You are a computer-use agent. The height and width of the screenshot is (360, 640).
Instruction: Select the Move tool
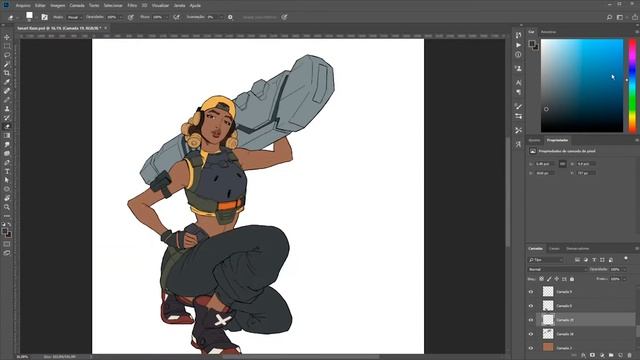(x=7, y=37)
